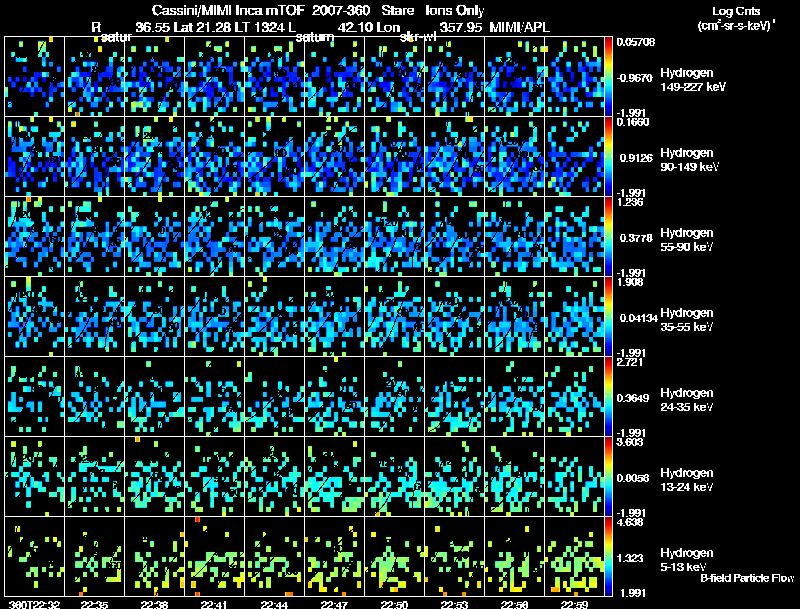Open the Hydrogen 90-149 keV panel at 22:44

pos(274,156)
